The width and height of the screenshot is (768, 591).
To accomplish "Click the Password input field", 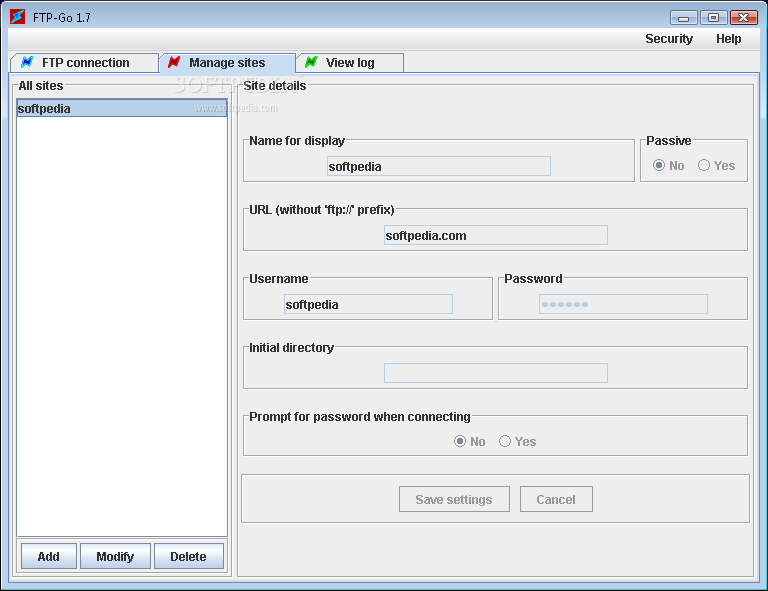I will 623,304.
